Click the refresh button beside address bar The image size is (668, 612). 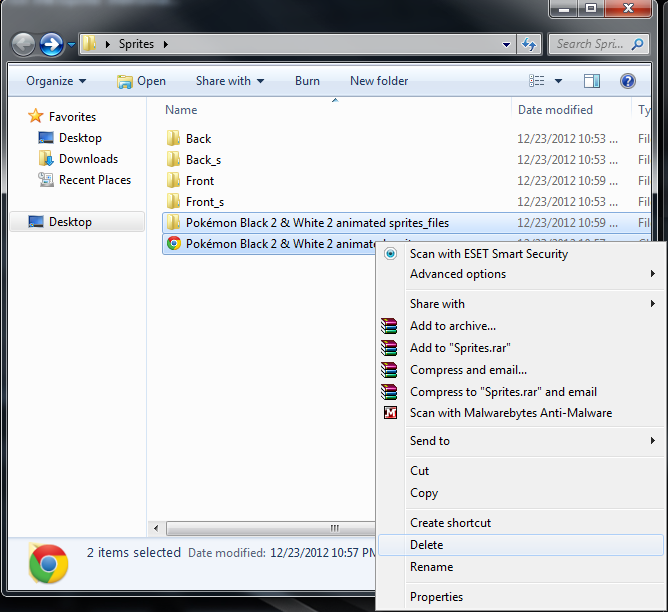pyautogui.click(x=529, y=44)
